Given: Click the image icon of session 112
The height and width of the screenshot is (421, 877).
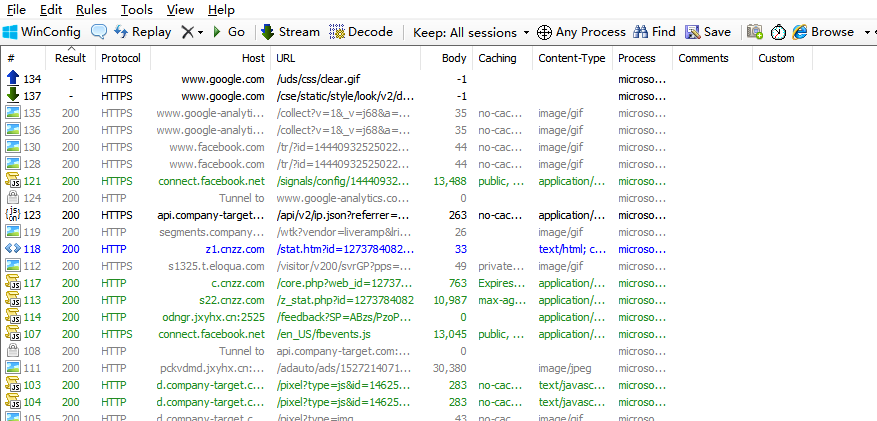Looking at the screenshot, I should point(13,266).
